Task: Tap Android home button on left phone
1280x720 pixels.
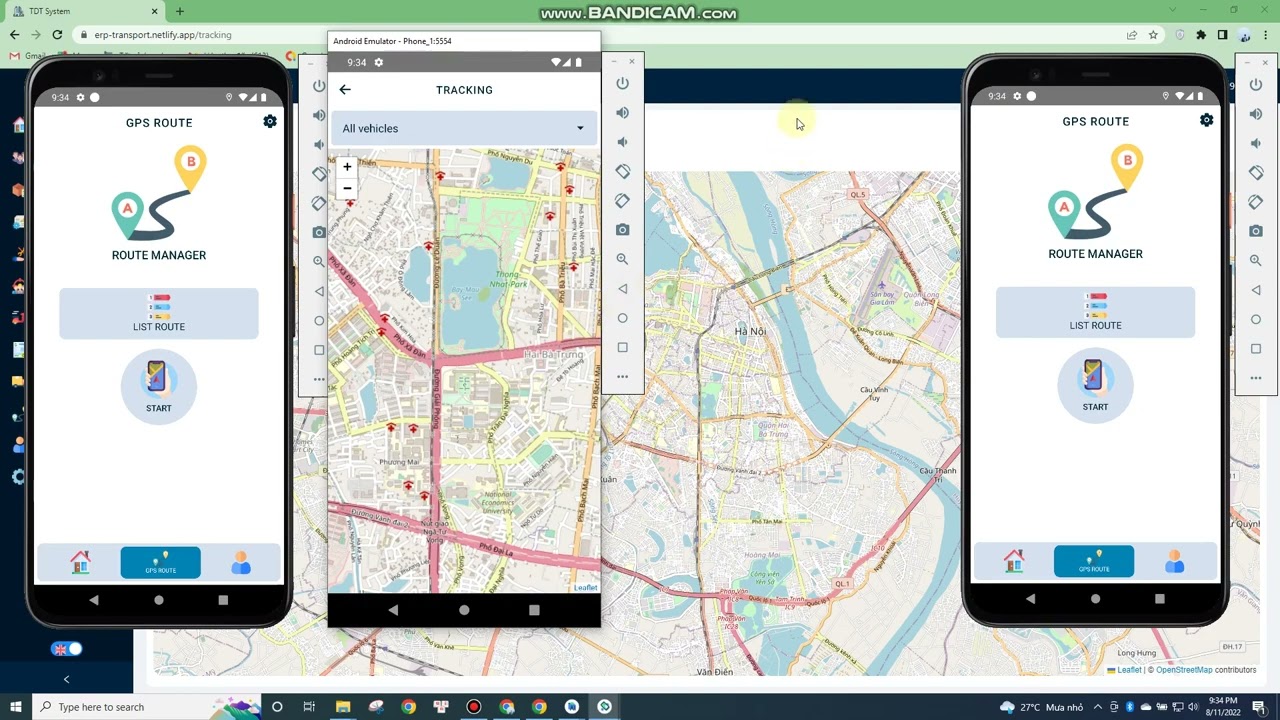Action: (x=158, y=600)
